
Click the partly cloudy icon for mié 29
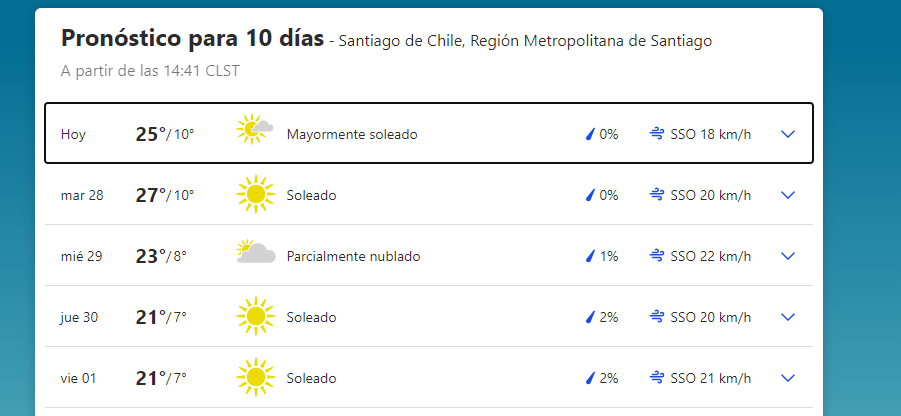click(x=255, y=255)
